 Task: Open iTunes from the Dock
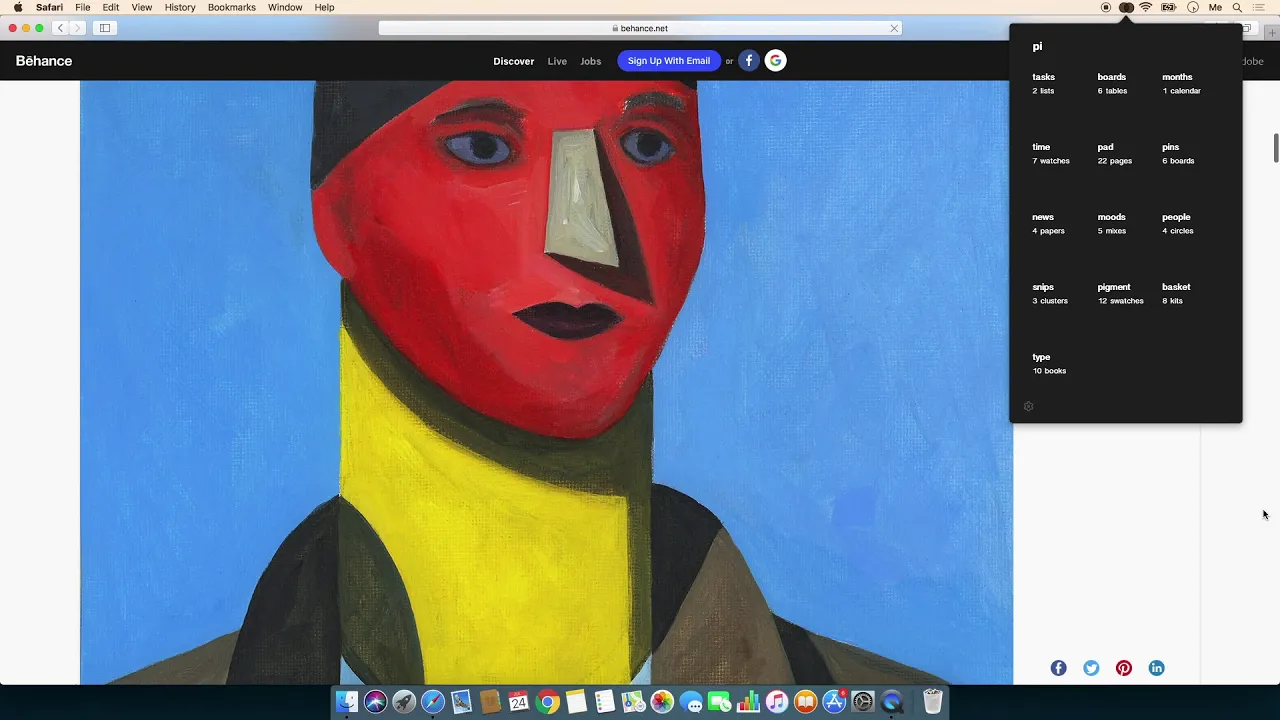click(777, 702)
